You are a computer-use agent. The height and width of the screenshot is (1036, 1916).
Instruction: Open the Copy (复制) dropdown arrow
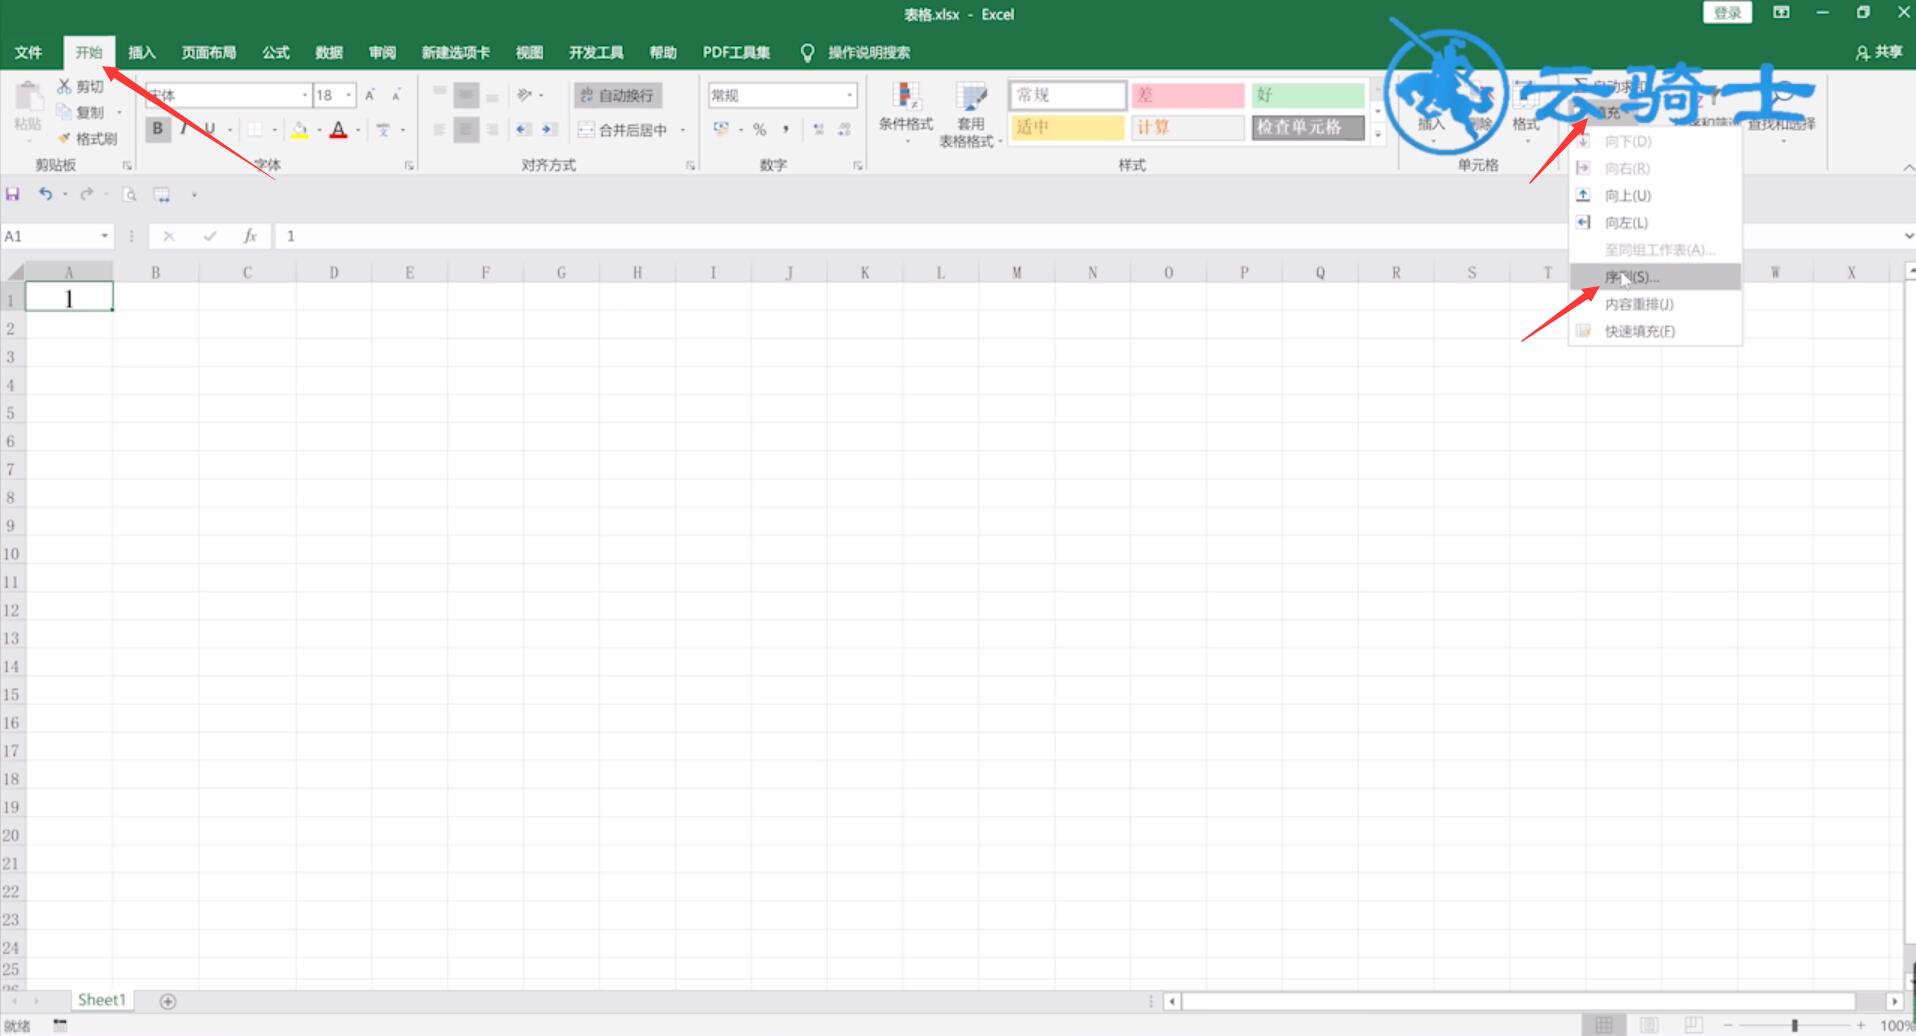click(x=119, y=113)
